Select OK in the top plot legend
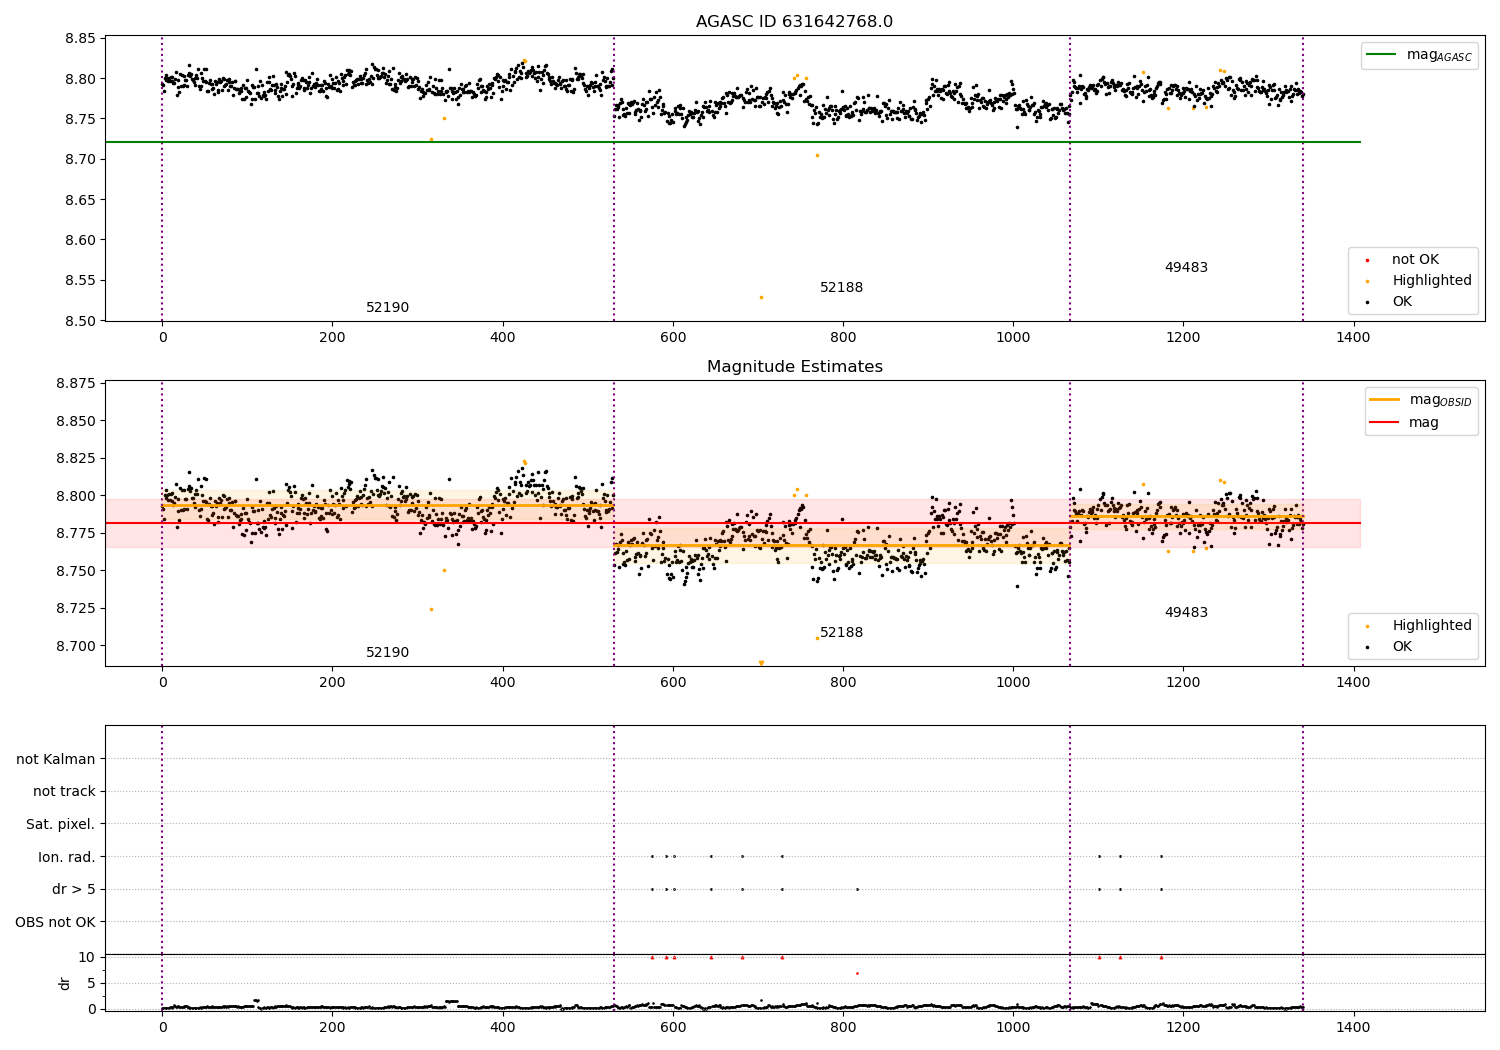The image size is (1500, 1050). tap(1389, 302)
